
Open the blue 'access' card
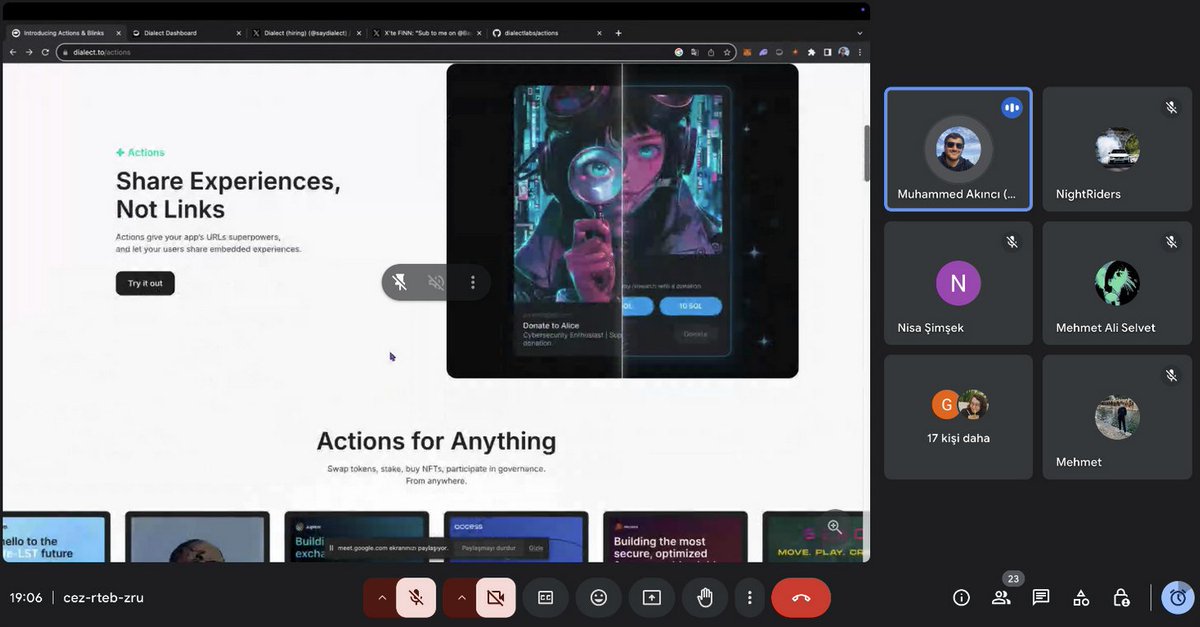[516, 537]
